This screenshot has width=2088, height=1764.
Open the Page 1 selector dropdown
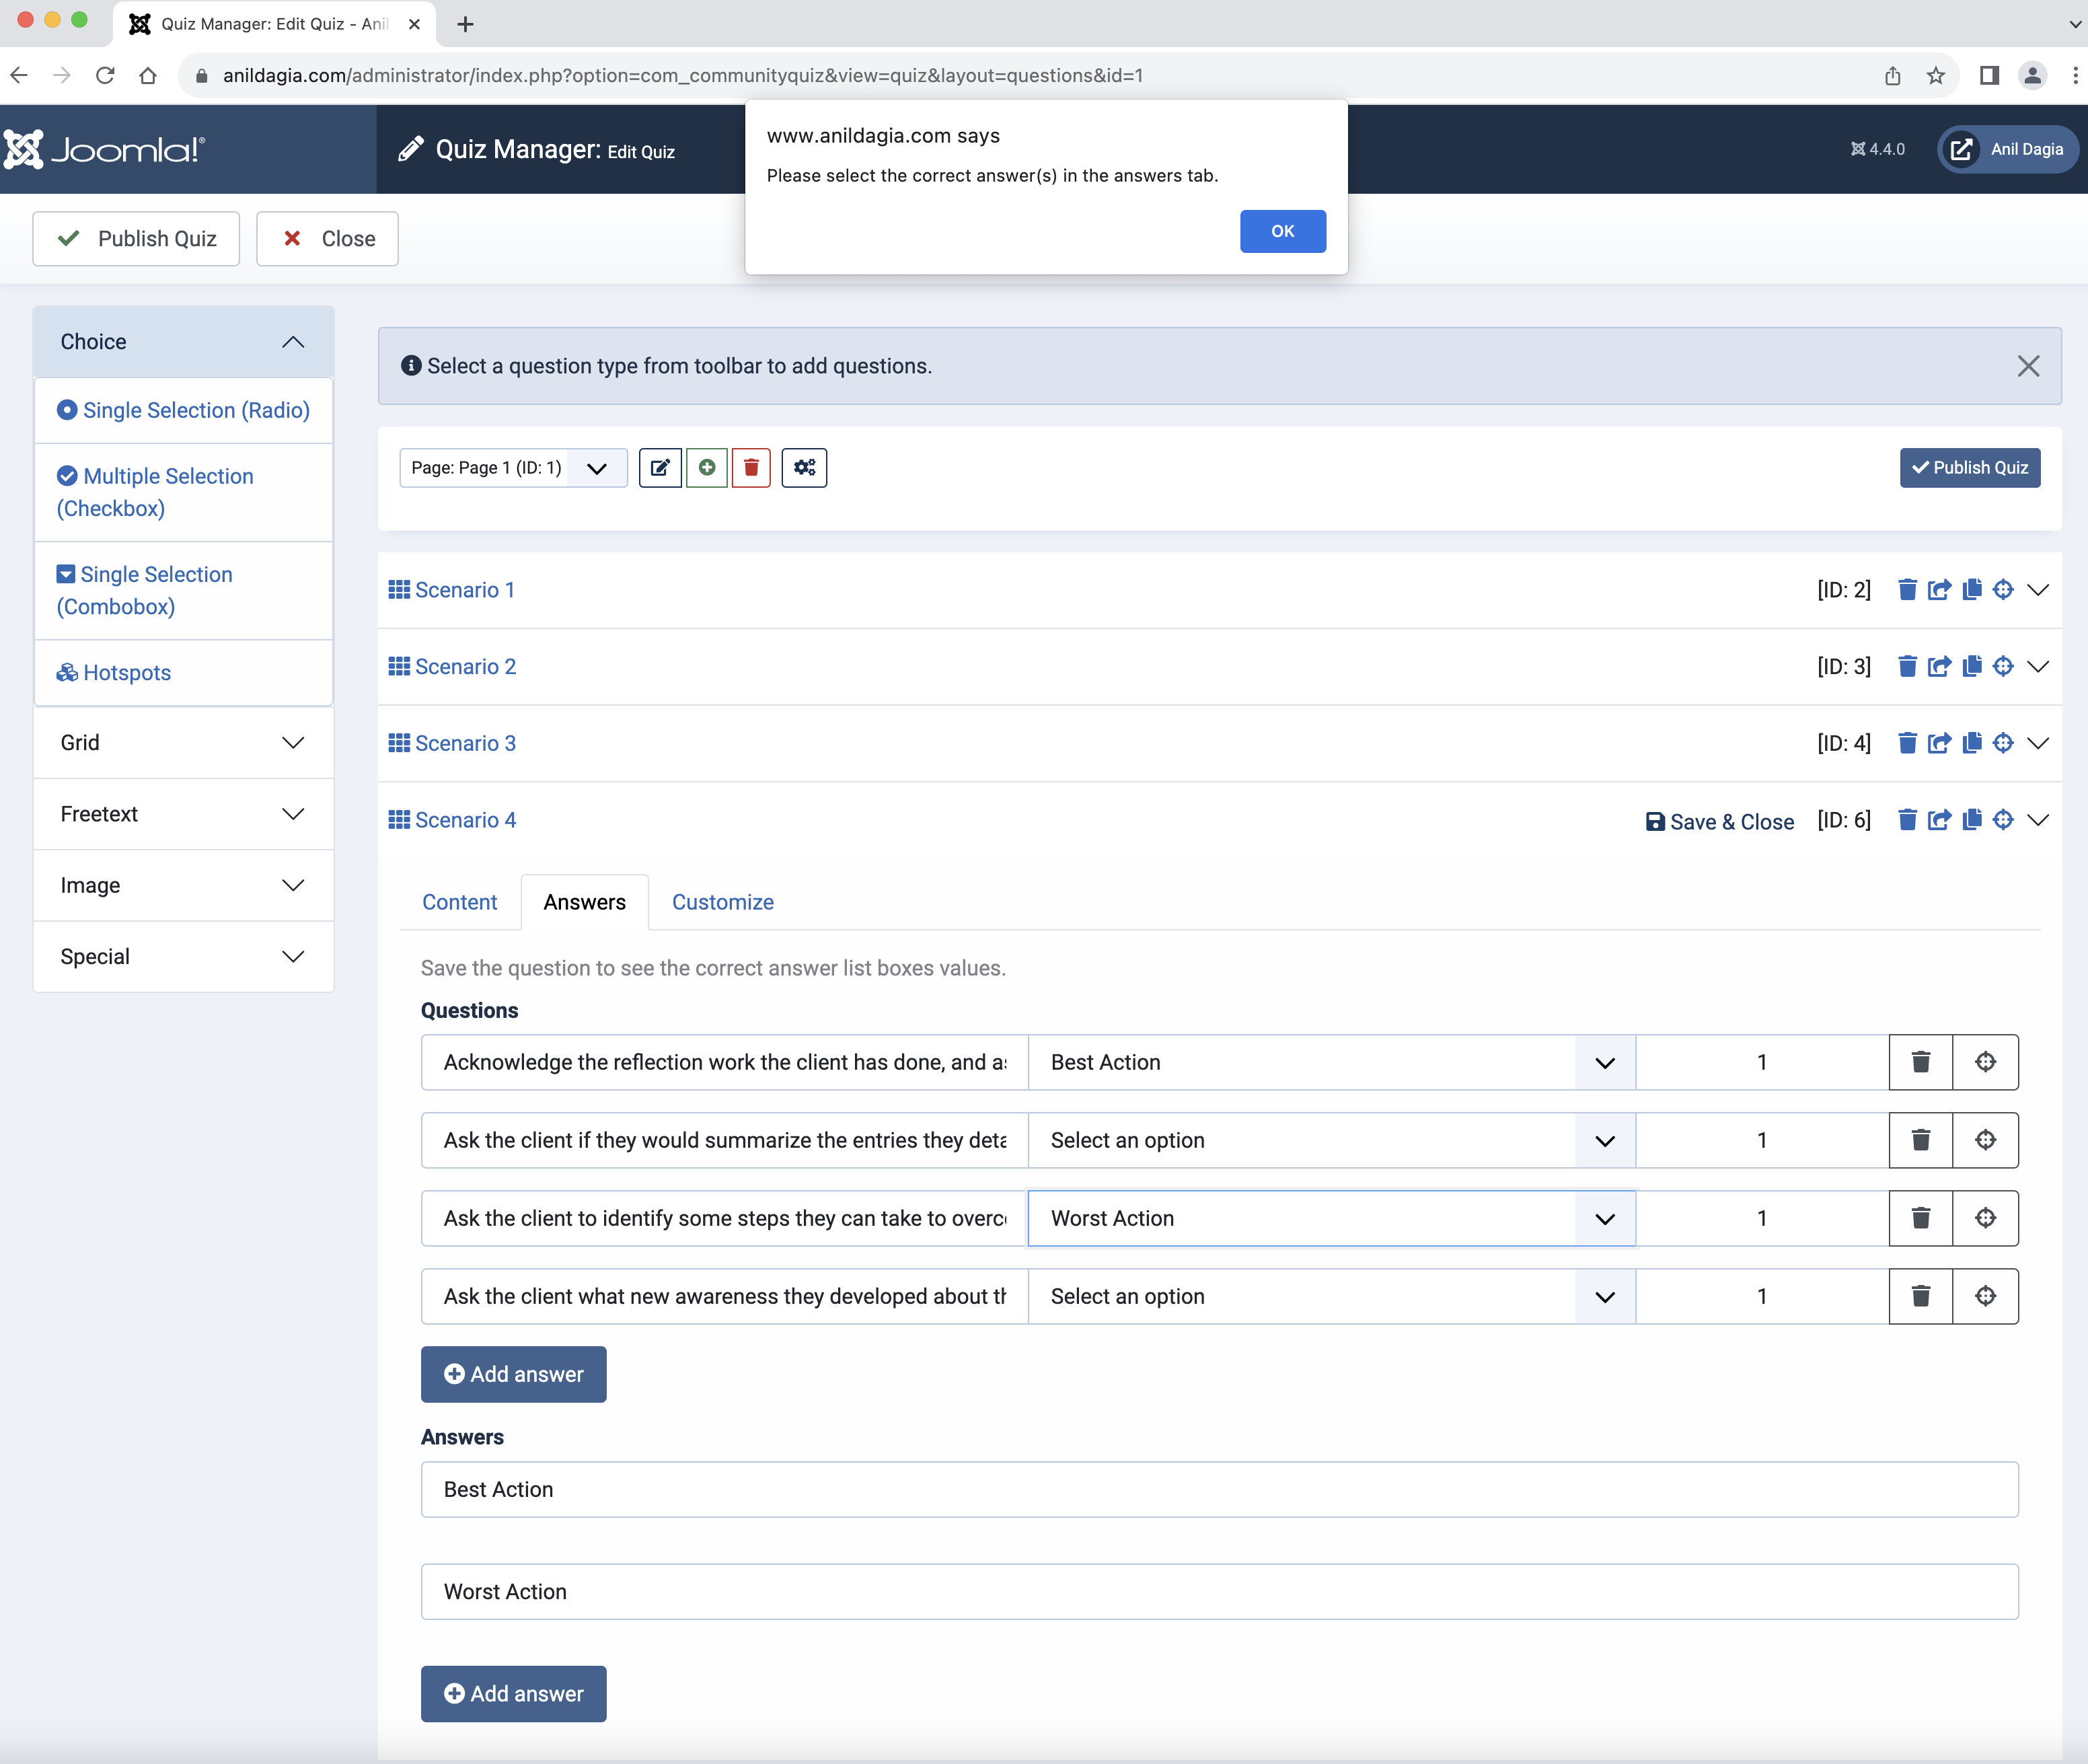point(513,467)
